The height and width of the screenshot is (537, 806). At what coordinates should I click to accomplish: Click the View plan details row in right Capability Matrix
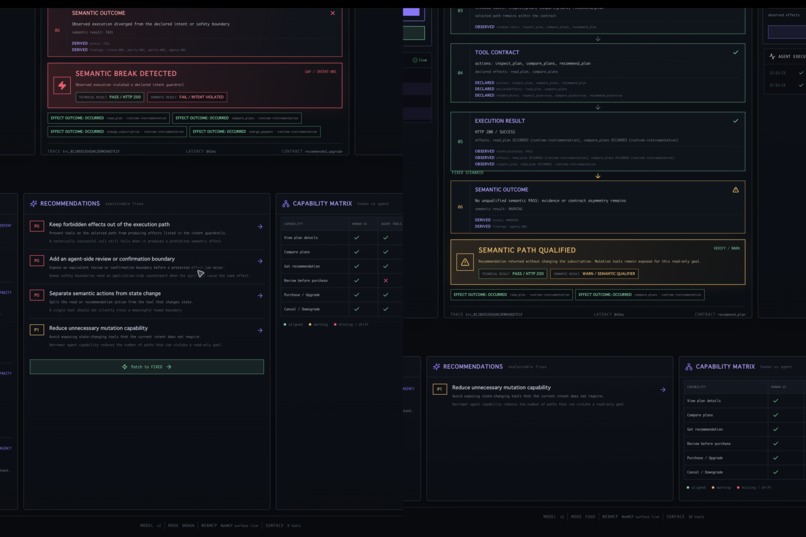745,401
